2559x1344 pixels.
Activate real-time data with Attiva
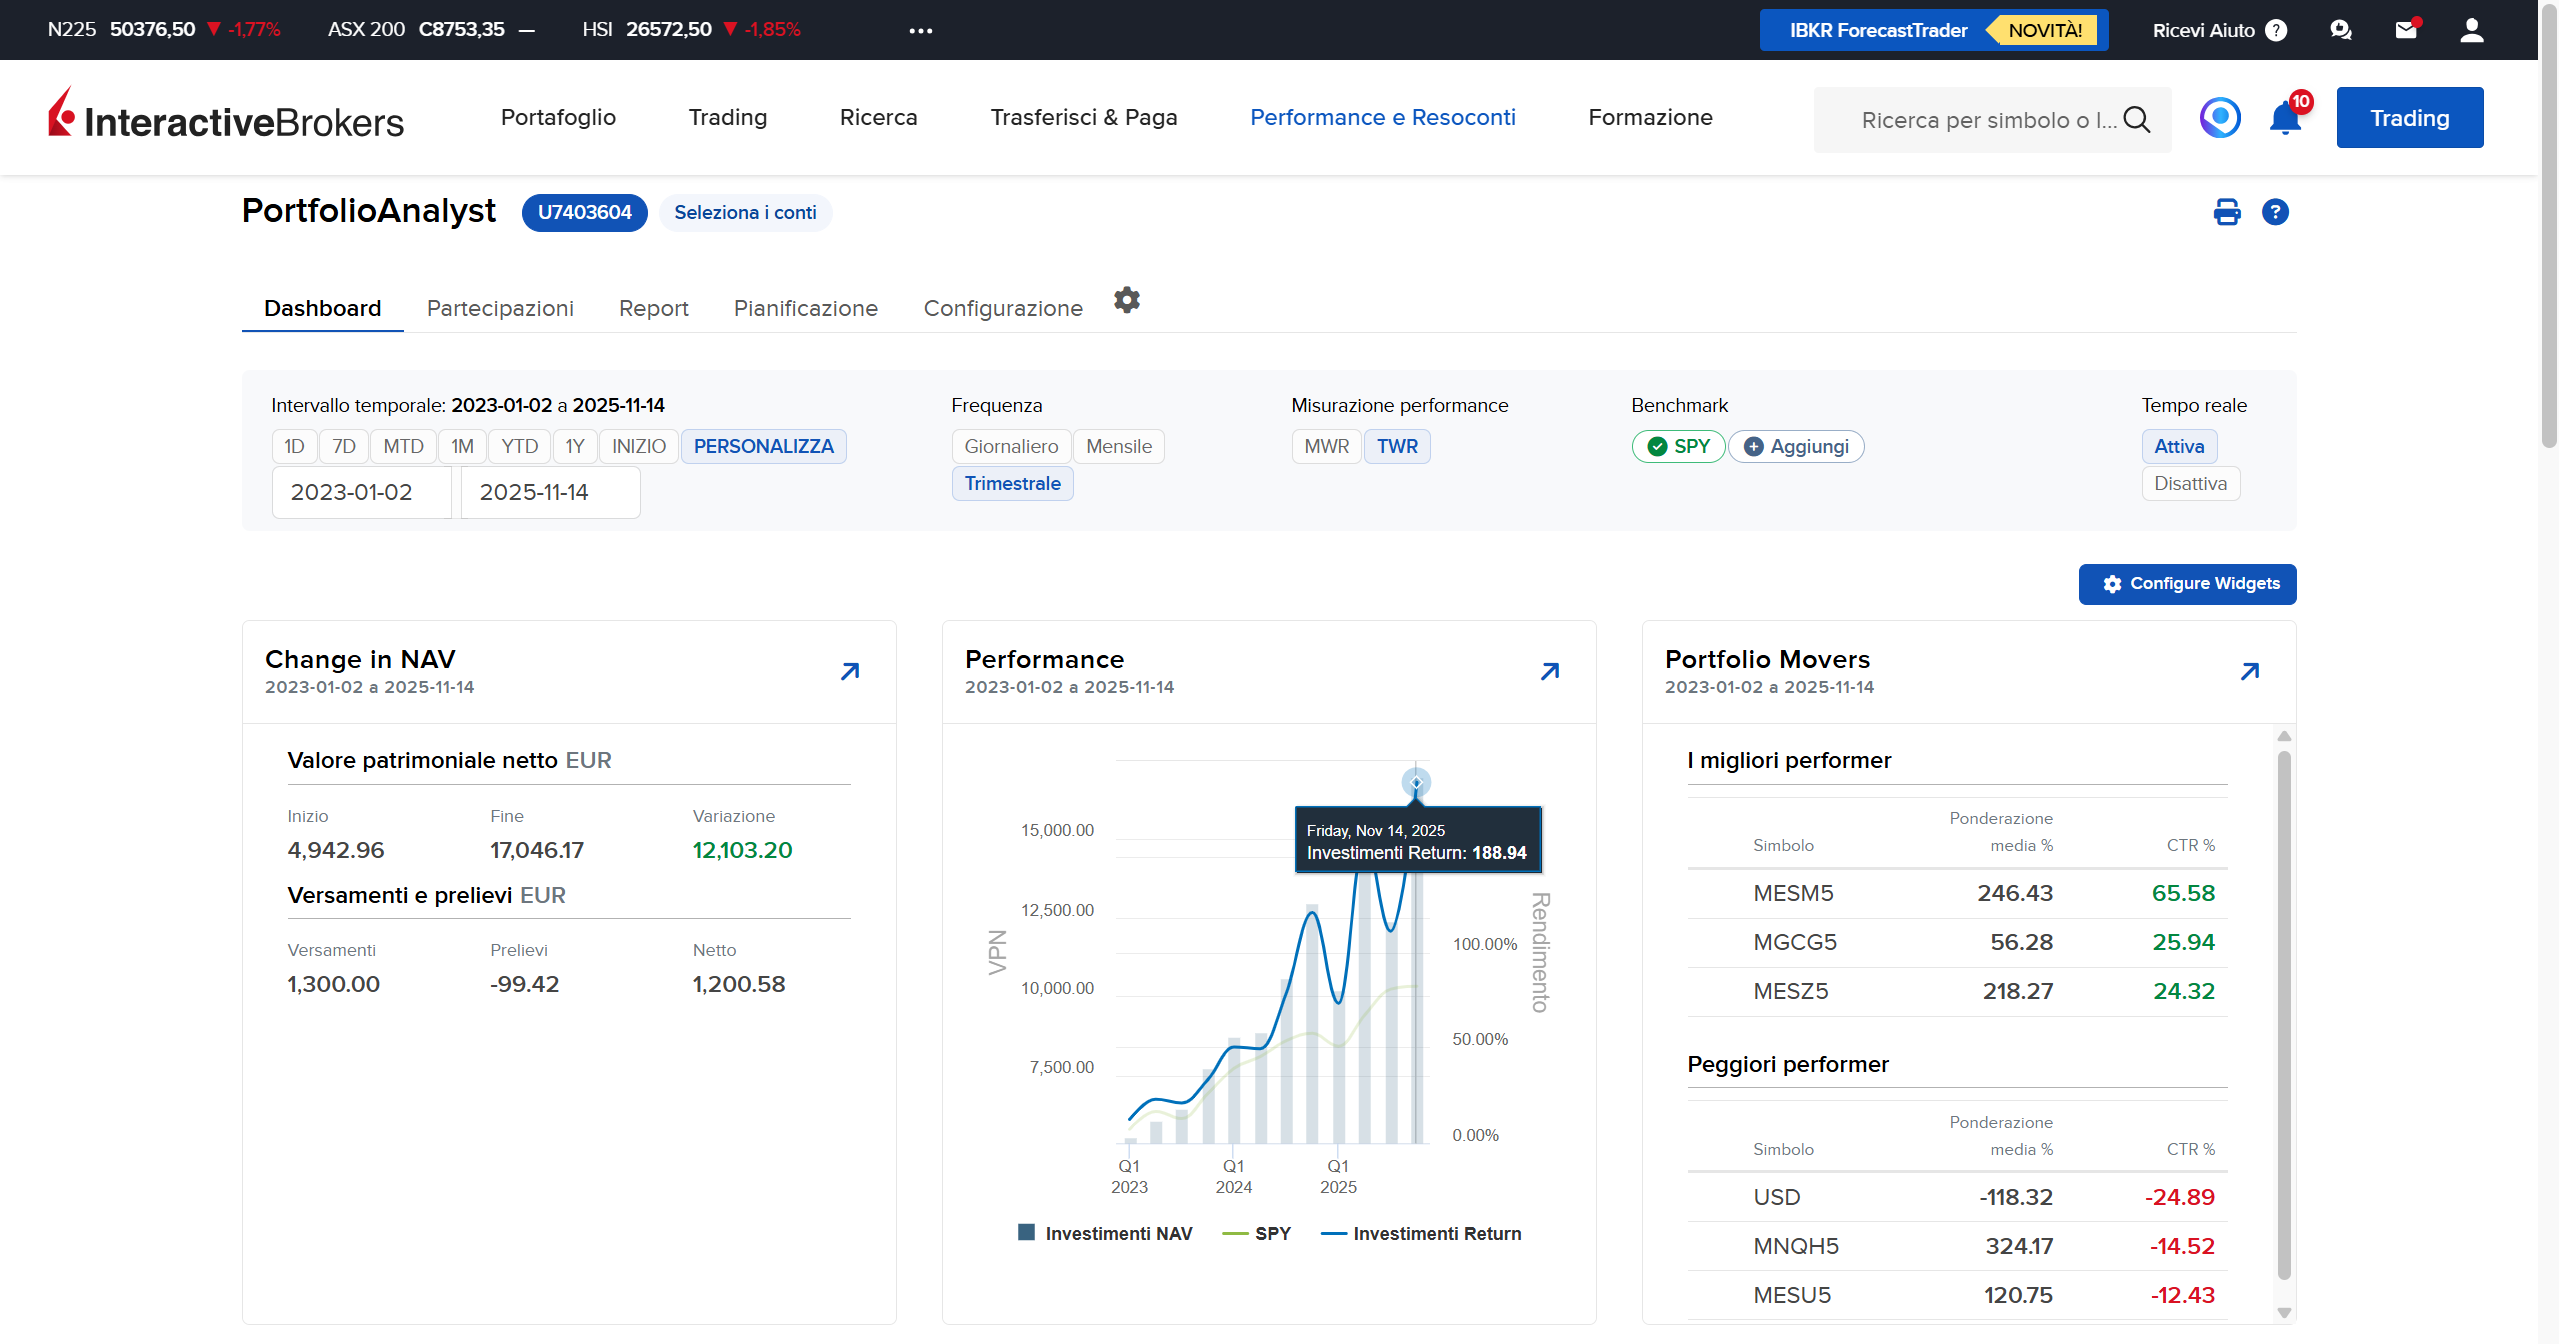(x=2179, y=446)
